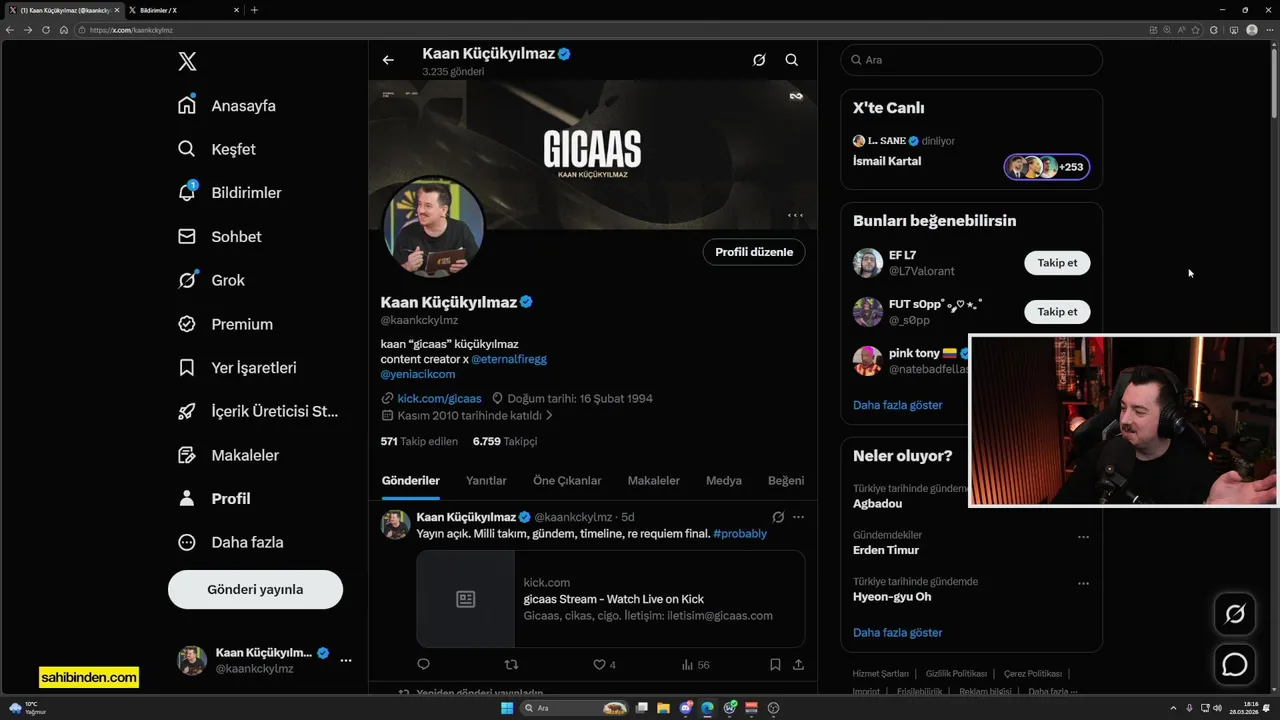The width and height of the screenshot is (1280, 720).
Task: Click Daha fazla göster under Bunları beğenebilirsin
Action: tap(898, 405)
